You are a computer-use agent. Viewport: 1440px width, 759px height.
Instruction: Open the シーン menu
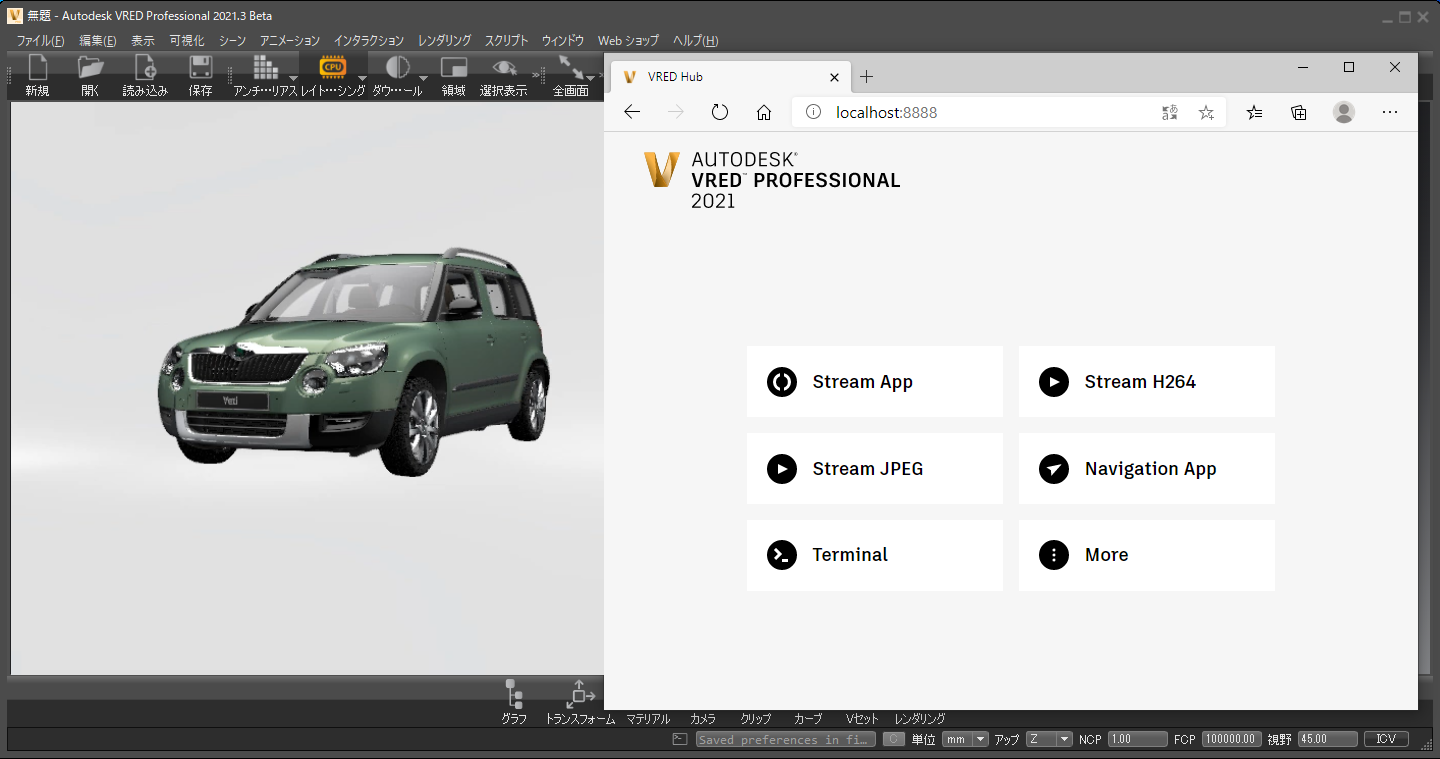click(232, 41)
